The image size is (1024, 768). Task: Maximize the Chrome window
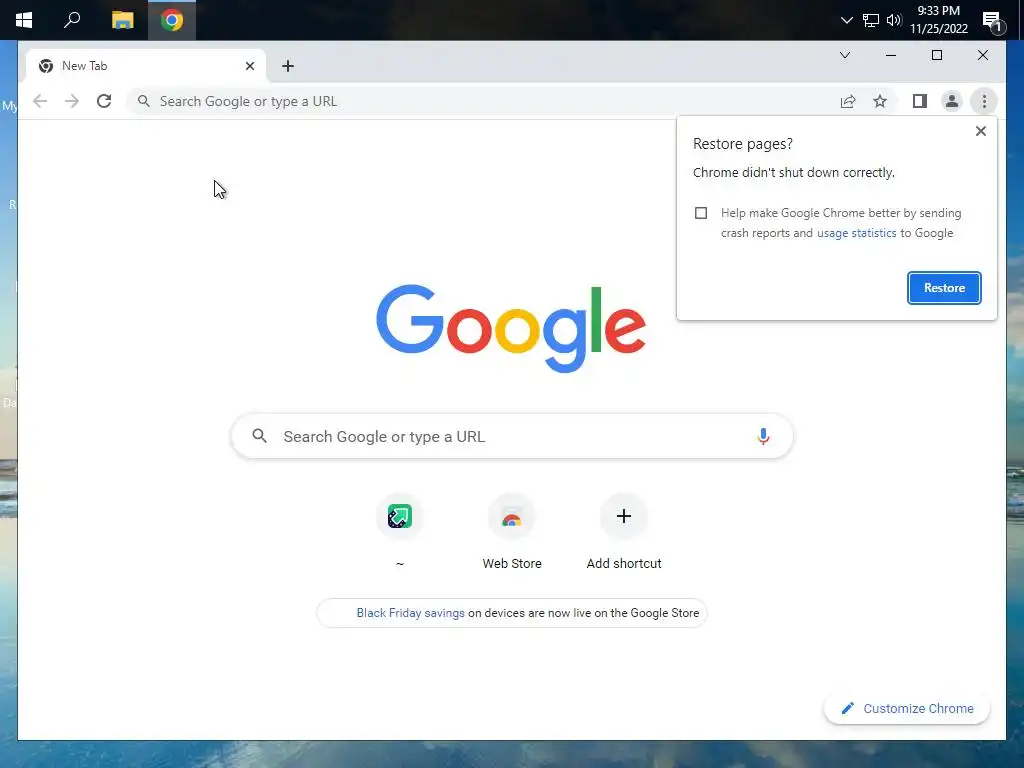tap(936, 55)
